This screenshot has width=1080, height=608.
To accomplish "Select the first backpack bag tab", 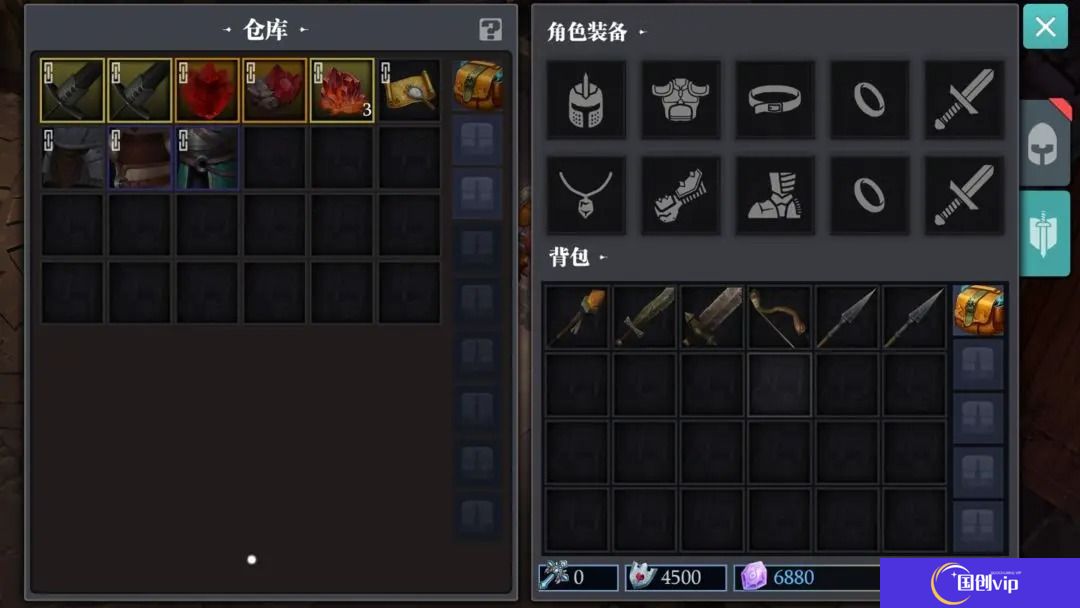I will [978, 311].
